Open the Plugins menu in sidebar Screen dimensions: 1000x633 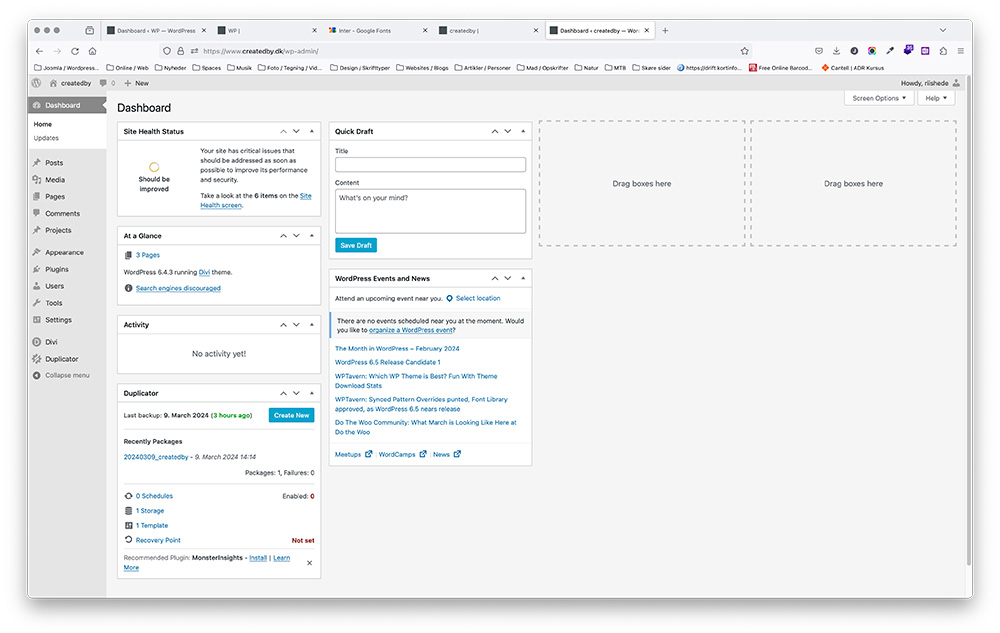coord(57,269)
